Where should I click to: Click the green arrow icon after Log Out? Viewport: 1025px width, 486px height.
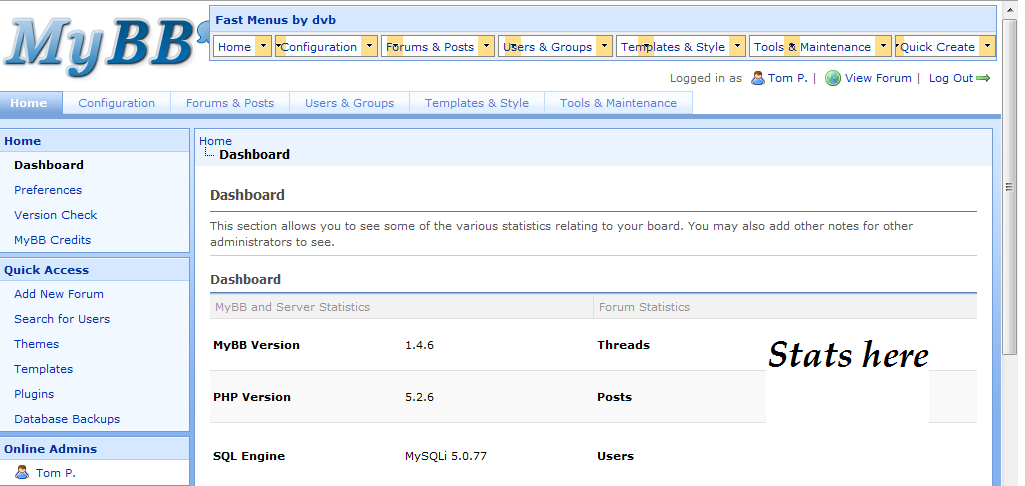coord(983,78)
